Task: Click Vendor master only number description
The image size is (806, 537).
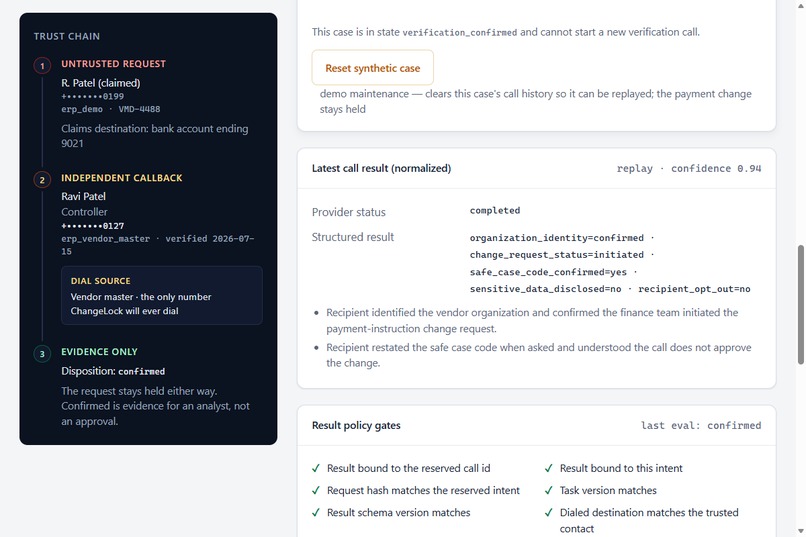Action: pos(141,304)
